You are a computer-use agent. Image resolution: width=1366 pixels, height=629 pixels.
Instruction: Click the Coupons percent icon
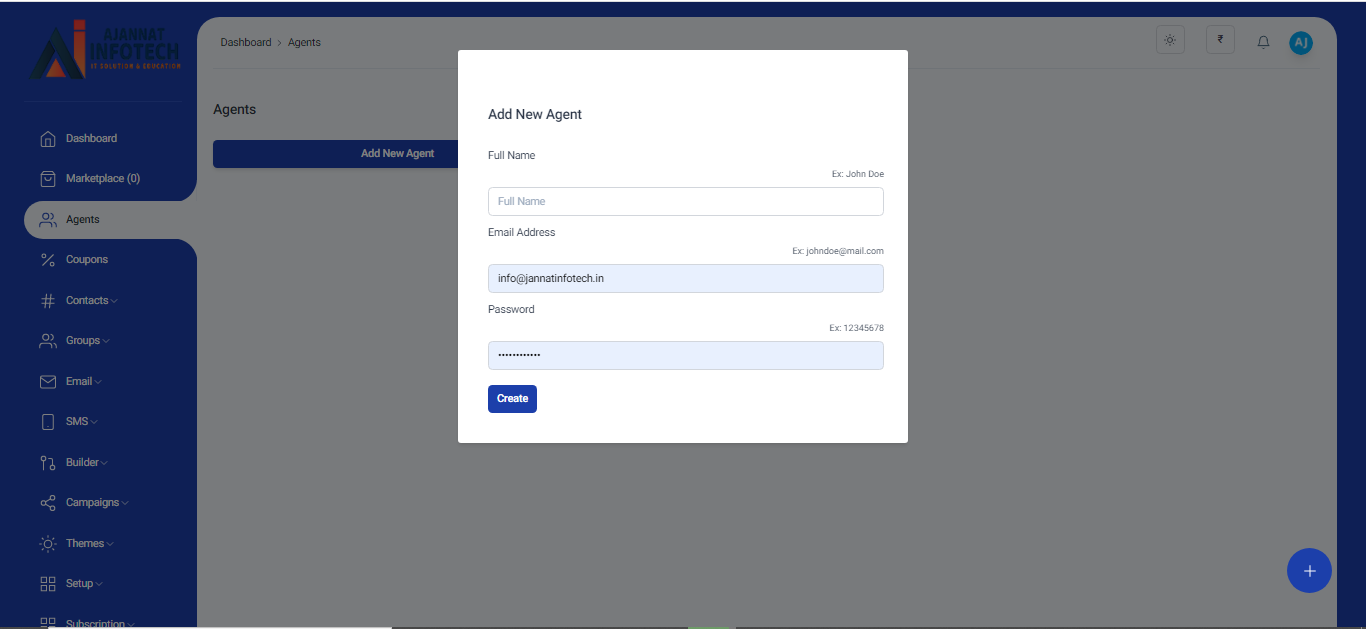click(x=47, y=260)
